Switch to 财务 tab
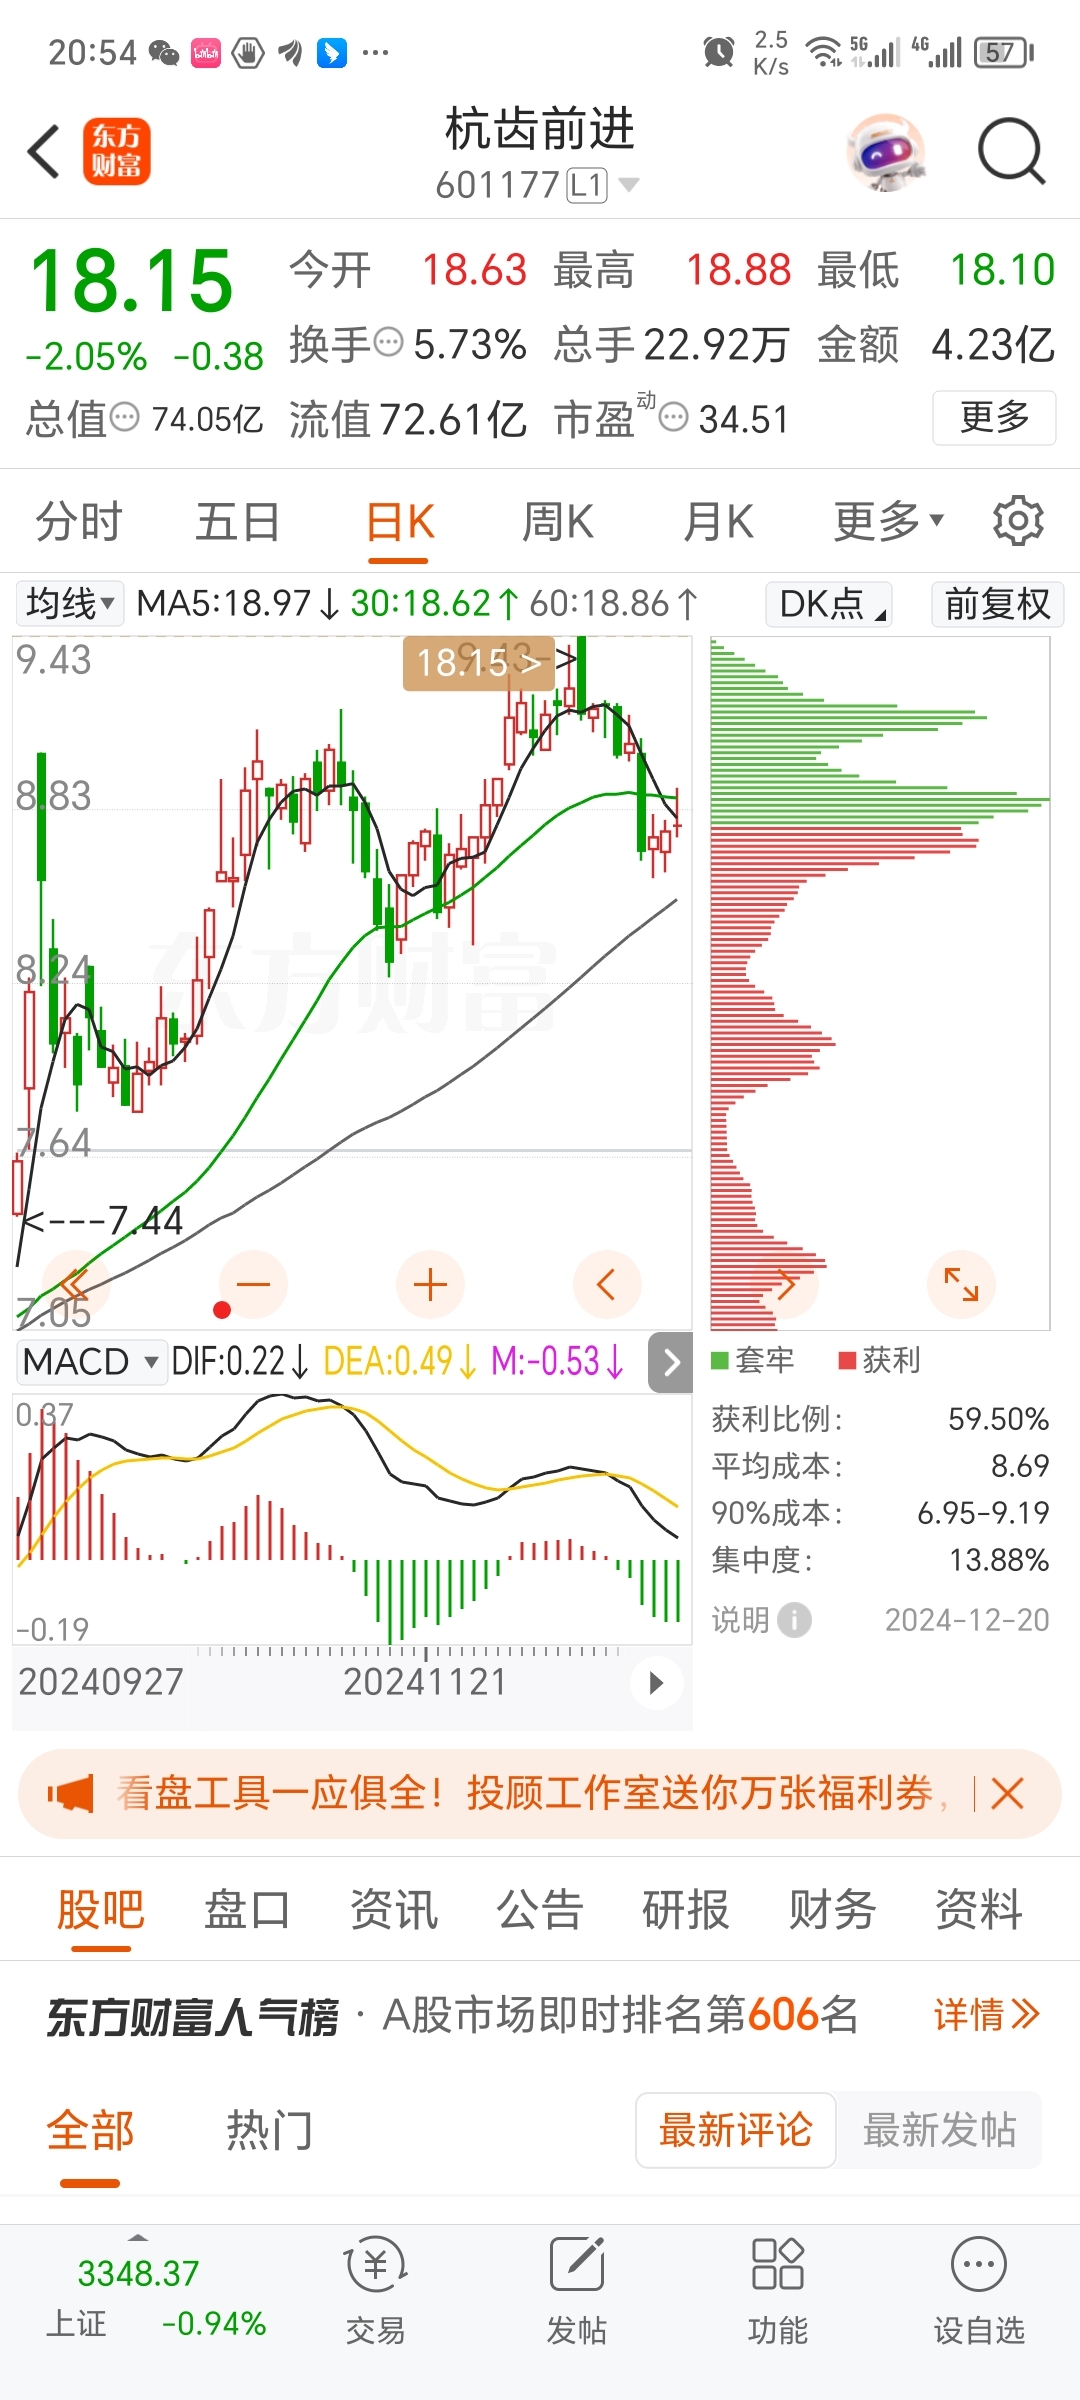The image size is (1080, 2400). tap(832, 1910)
